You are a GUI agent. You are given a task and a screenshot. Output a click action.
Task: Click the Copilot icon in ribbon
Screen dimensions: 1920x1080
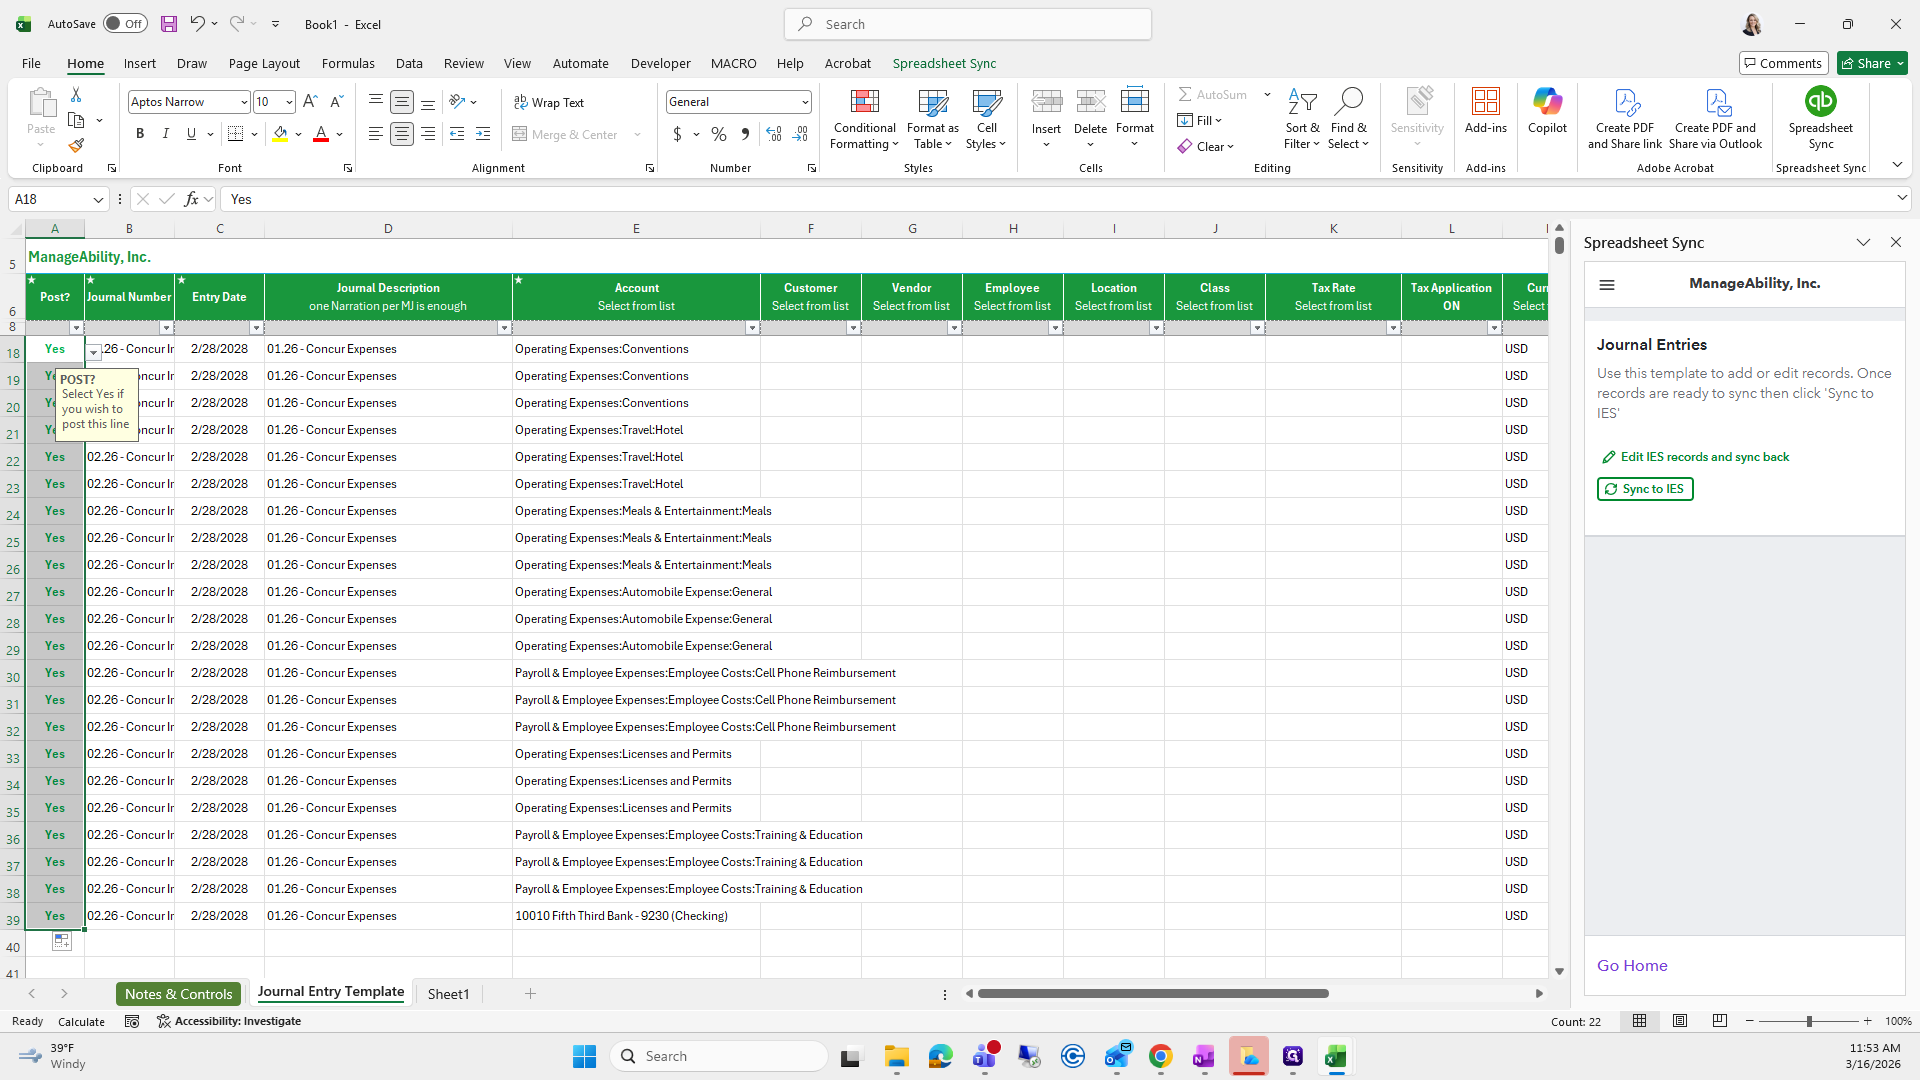pos(1547,110)
